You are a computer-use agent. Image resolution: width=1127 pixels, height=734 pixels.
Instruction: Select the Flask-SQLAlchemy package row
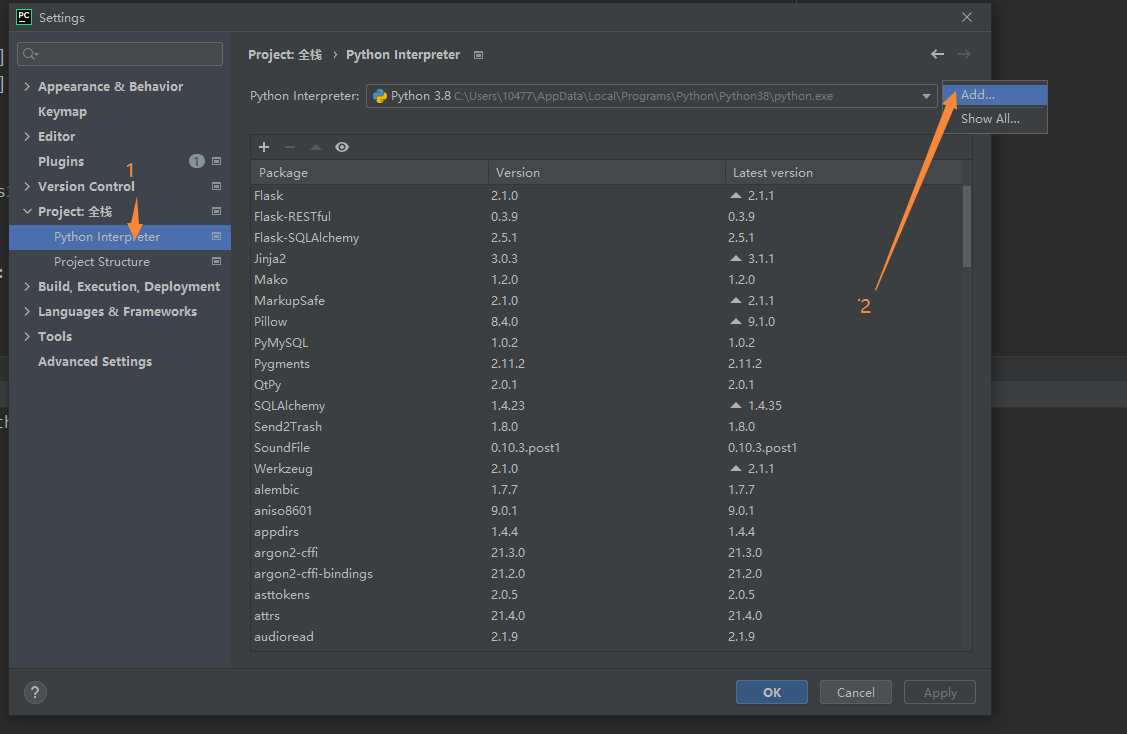(607, 237)
